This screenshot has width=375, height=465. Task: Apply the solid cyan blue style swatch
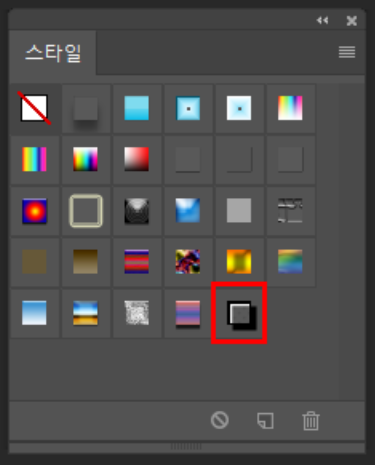pyautogui.click(x=137, y=108)
